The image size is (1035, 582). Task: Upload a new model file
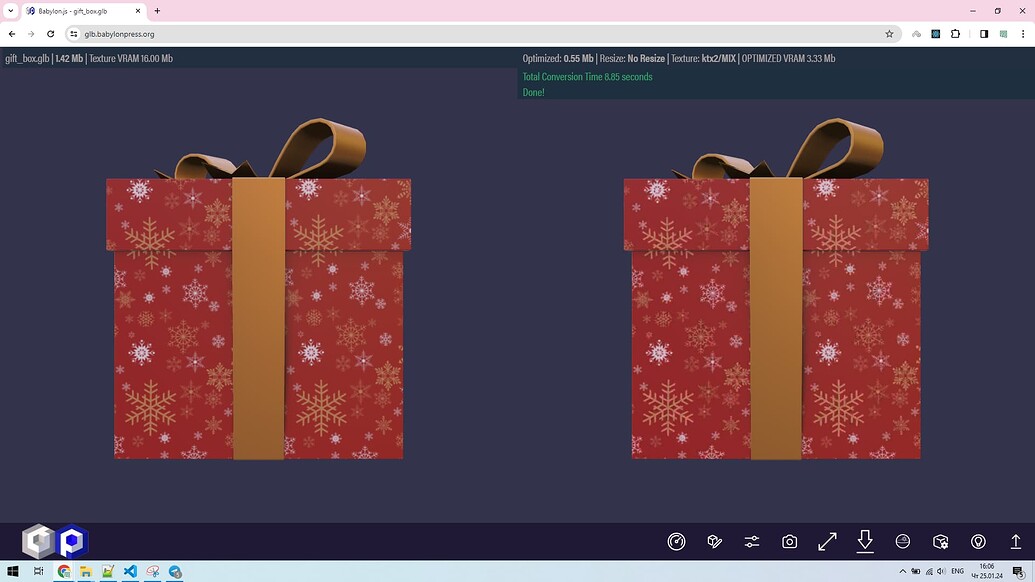click(x=1015, y=541)
